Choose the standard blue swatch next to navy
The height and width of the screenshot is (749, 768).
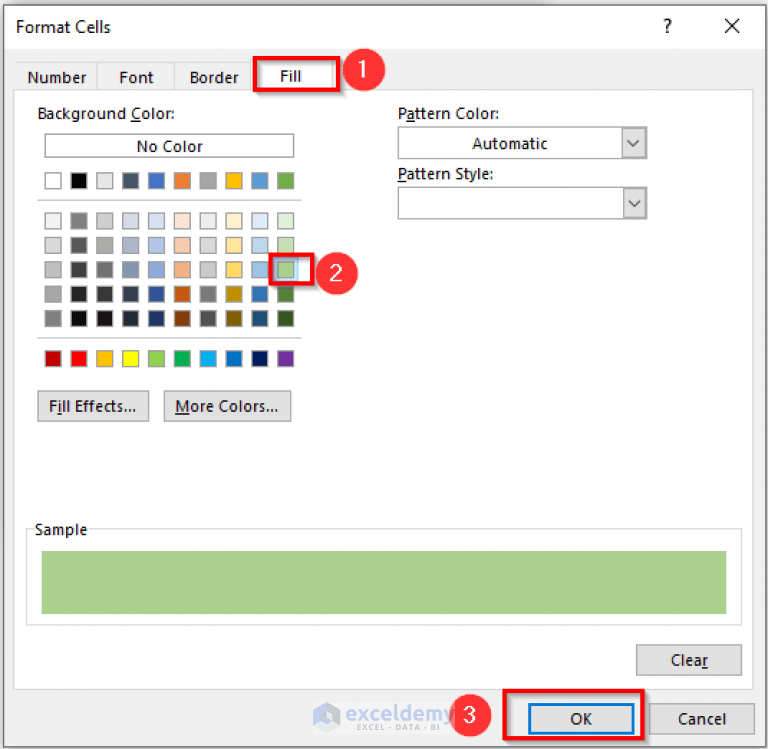coord(234,359)
